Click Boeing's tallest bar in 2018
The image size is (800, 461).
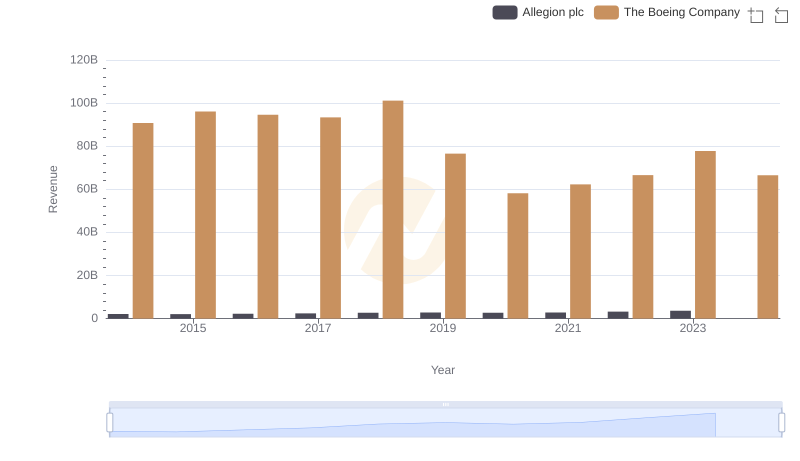(x=393, y=210)
